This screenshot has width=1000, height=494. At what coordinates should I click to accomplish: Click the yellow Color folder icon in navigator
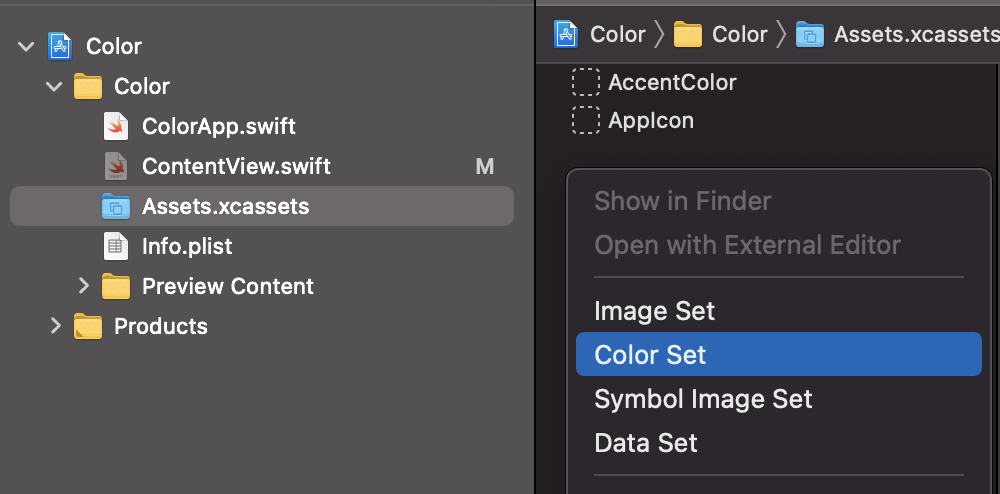click(x=88, y=87)
